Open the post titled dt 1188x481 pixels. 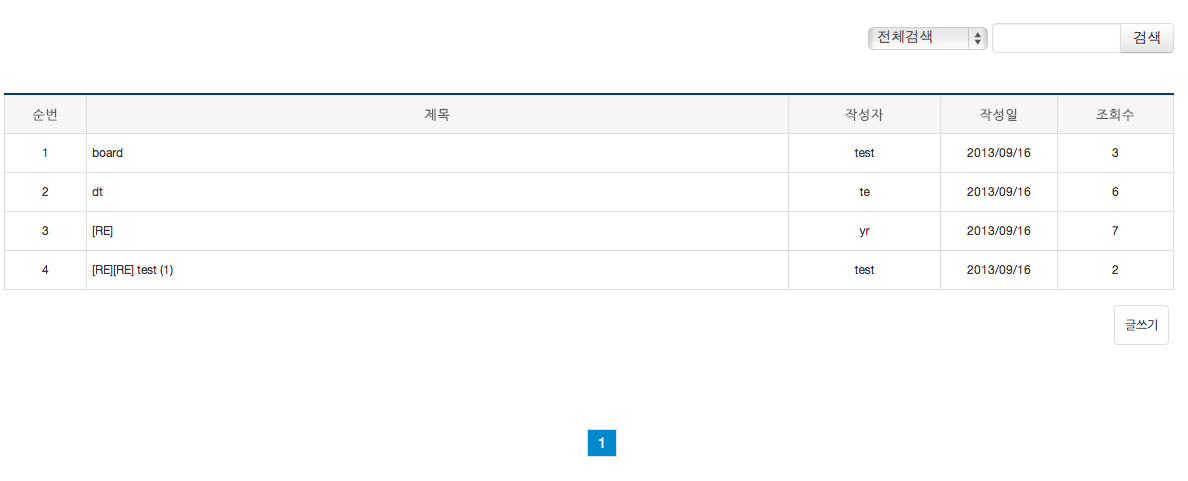[98, 192]
